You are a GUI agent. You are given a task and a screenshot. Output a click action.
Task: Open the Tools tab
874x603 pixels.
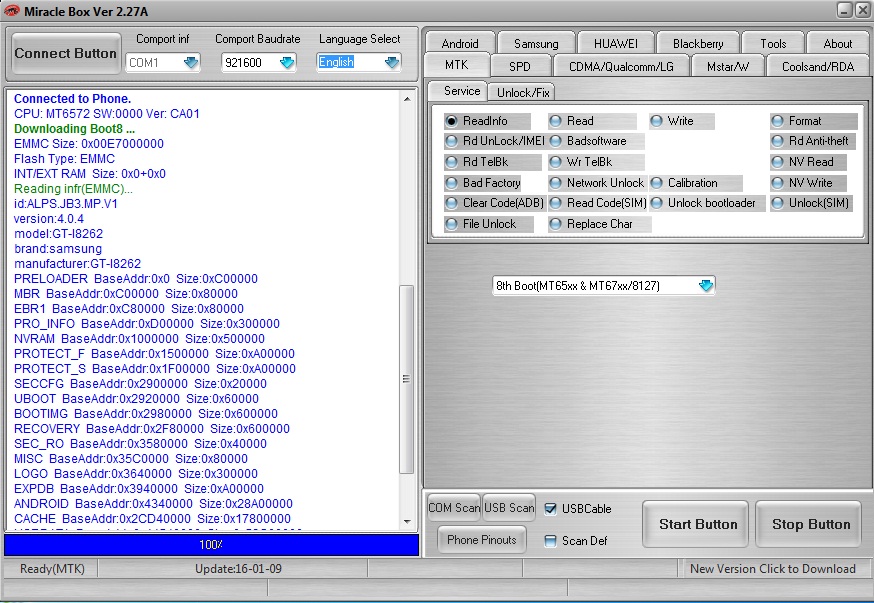(x=773, y=43)
